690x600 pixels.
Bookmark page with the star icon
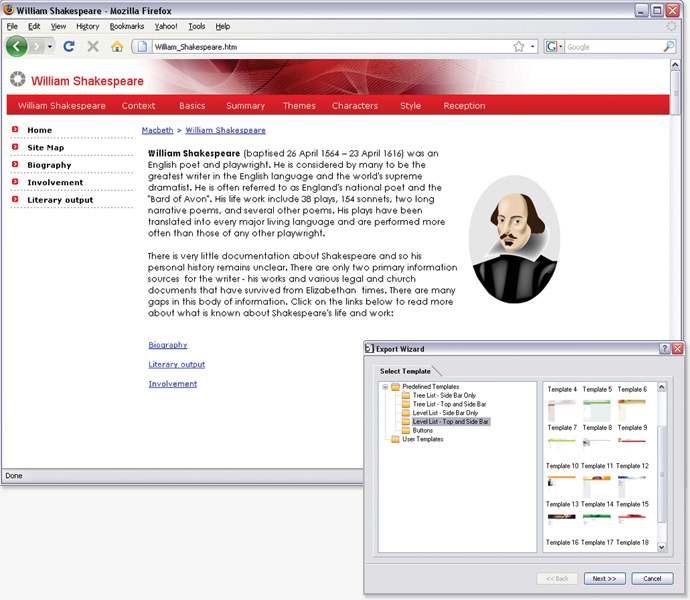click(x=519, y=47)
